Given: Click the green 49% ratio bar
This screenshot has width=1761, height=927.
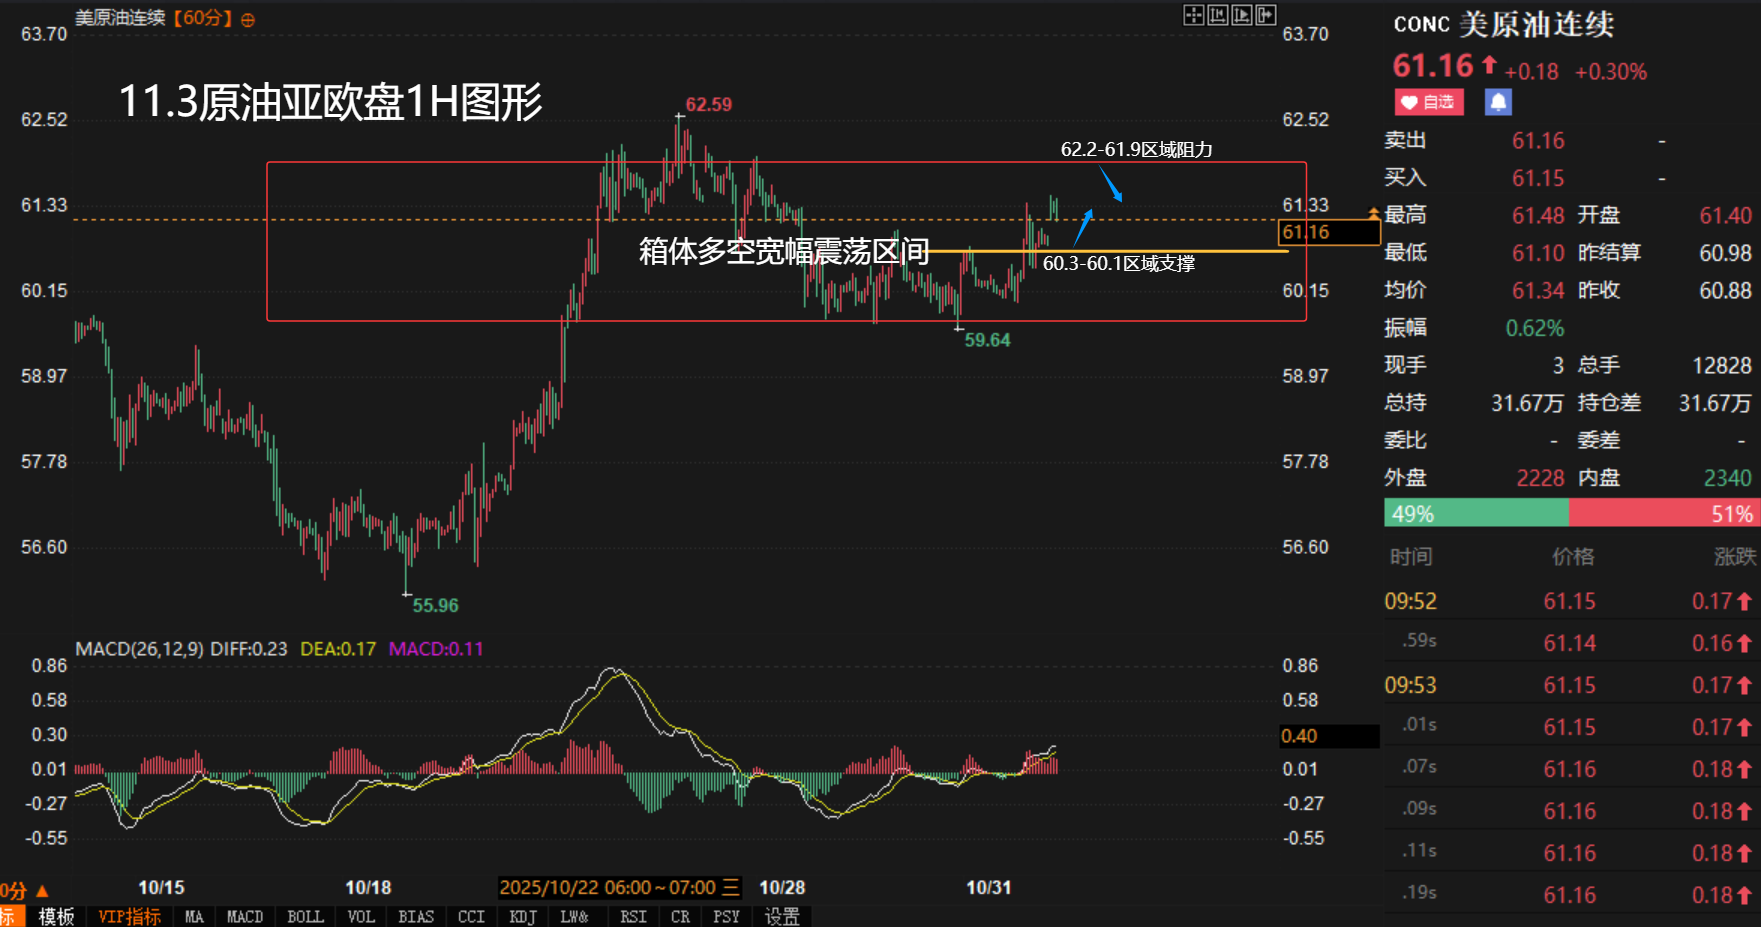Looking at the screenshot, I should [1475, 513].
